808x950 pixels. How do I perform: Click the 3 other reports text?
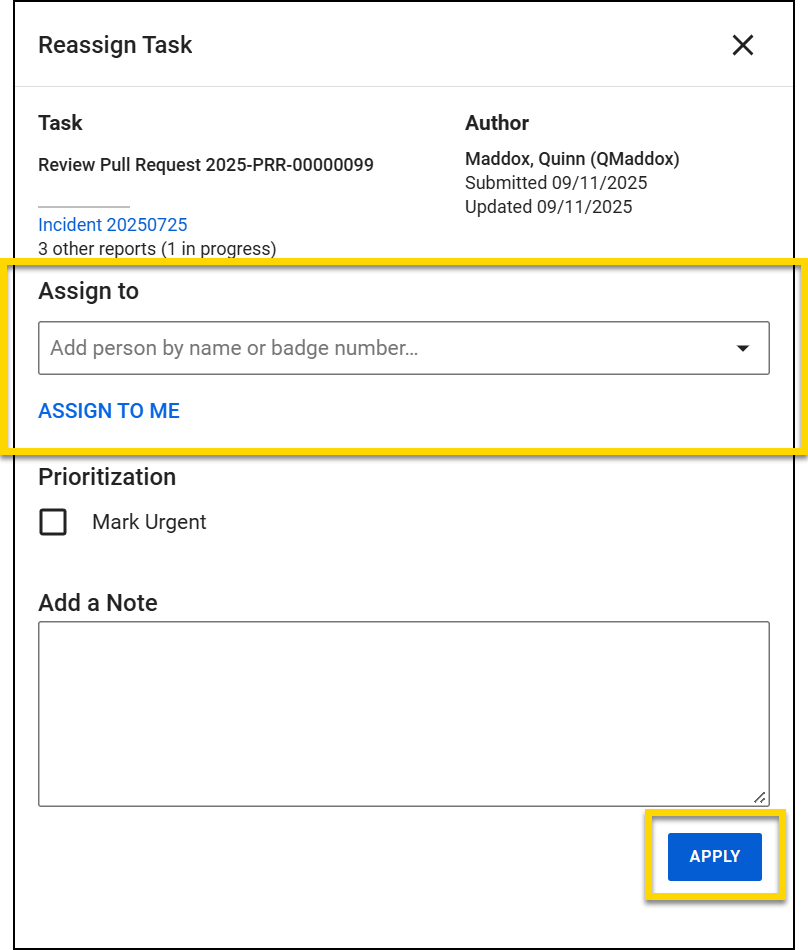point(157,249)
